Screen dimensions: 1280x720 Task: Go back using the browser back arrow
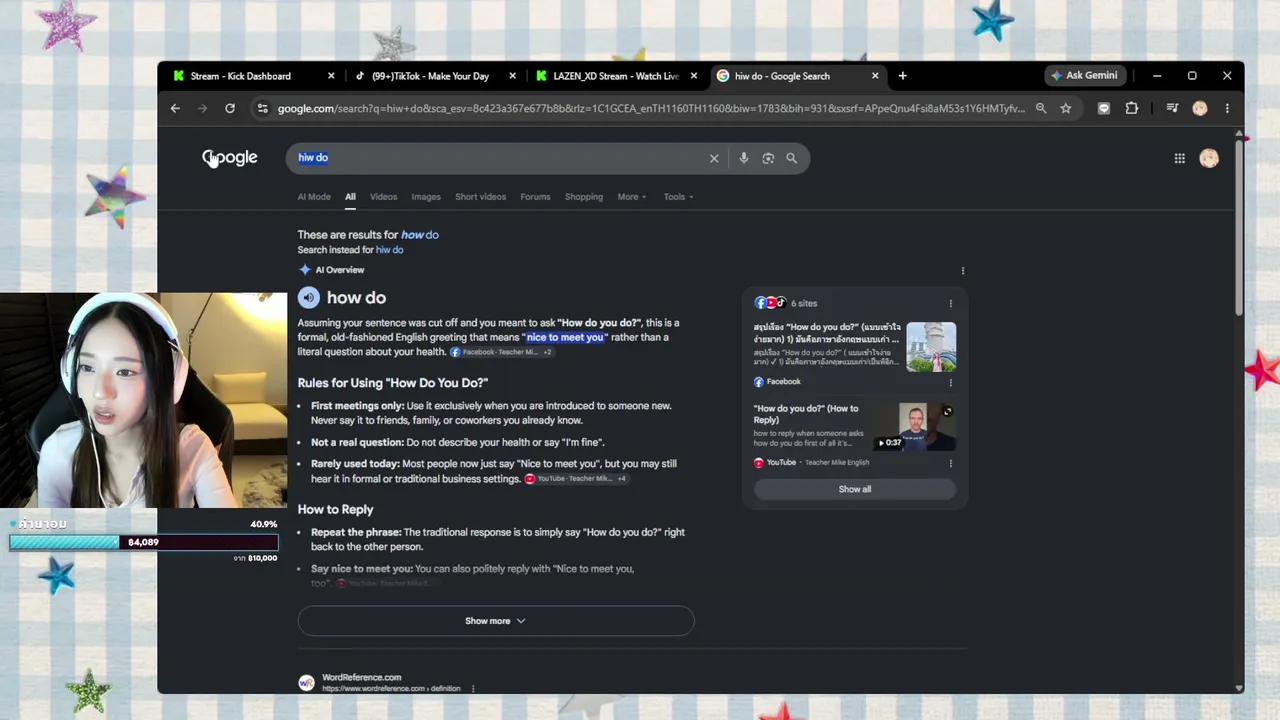coord(175,108)
